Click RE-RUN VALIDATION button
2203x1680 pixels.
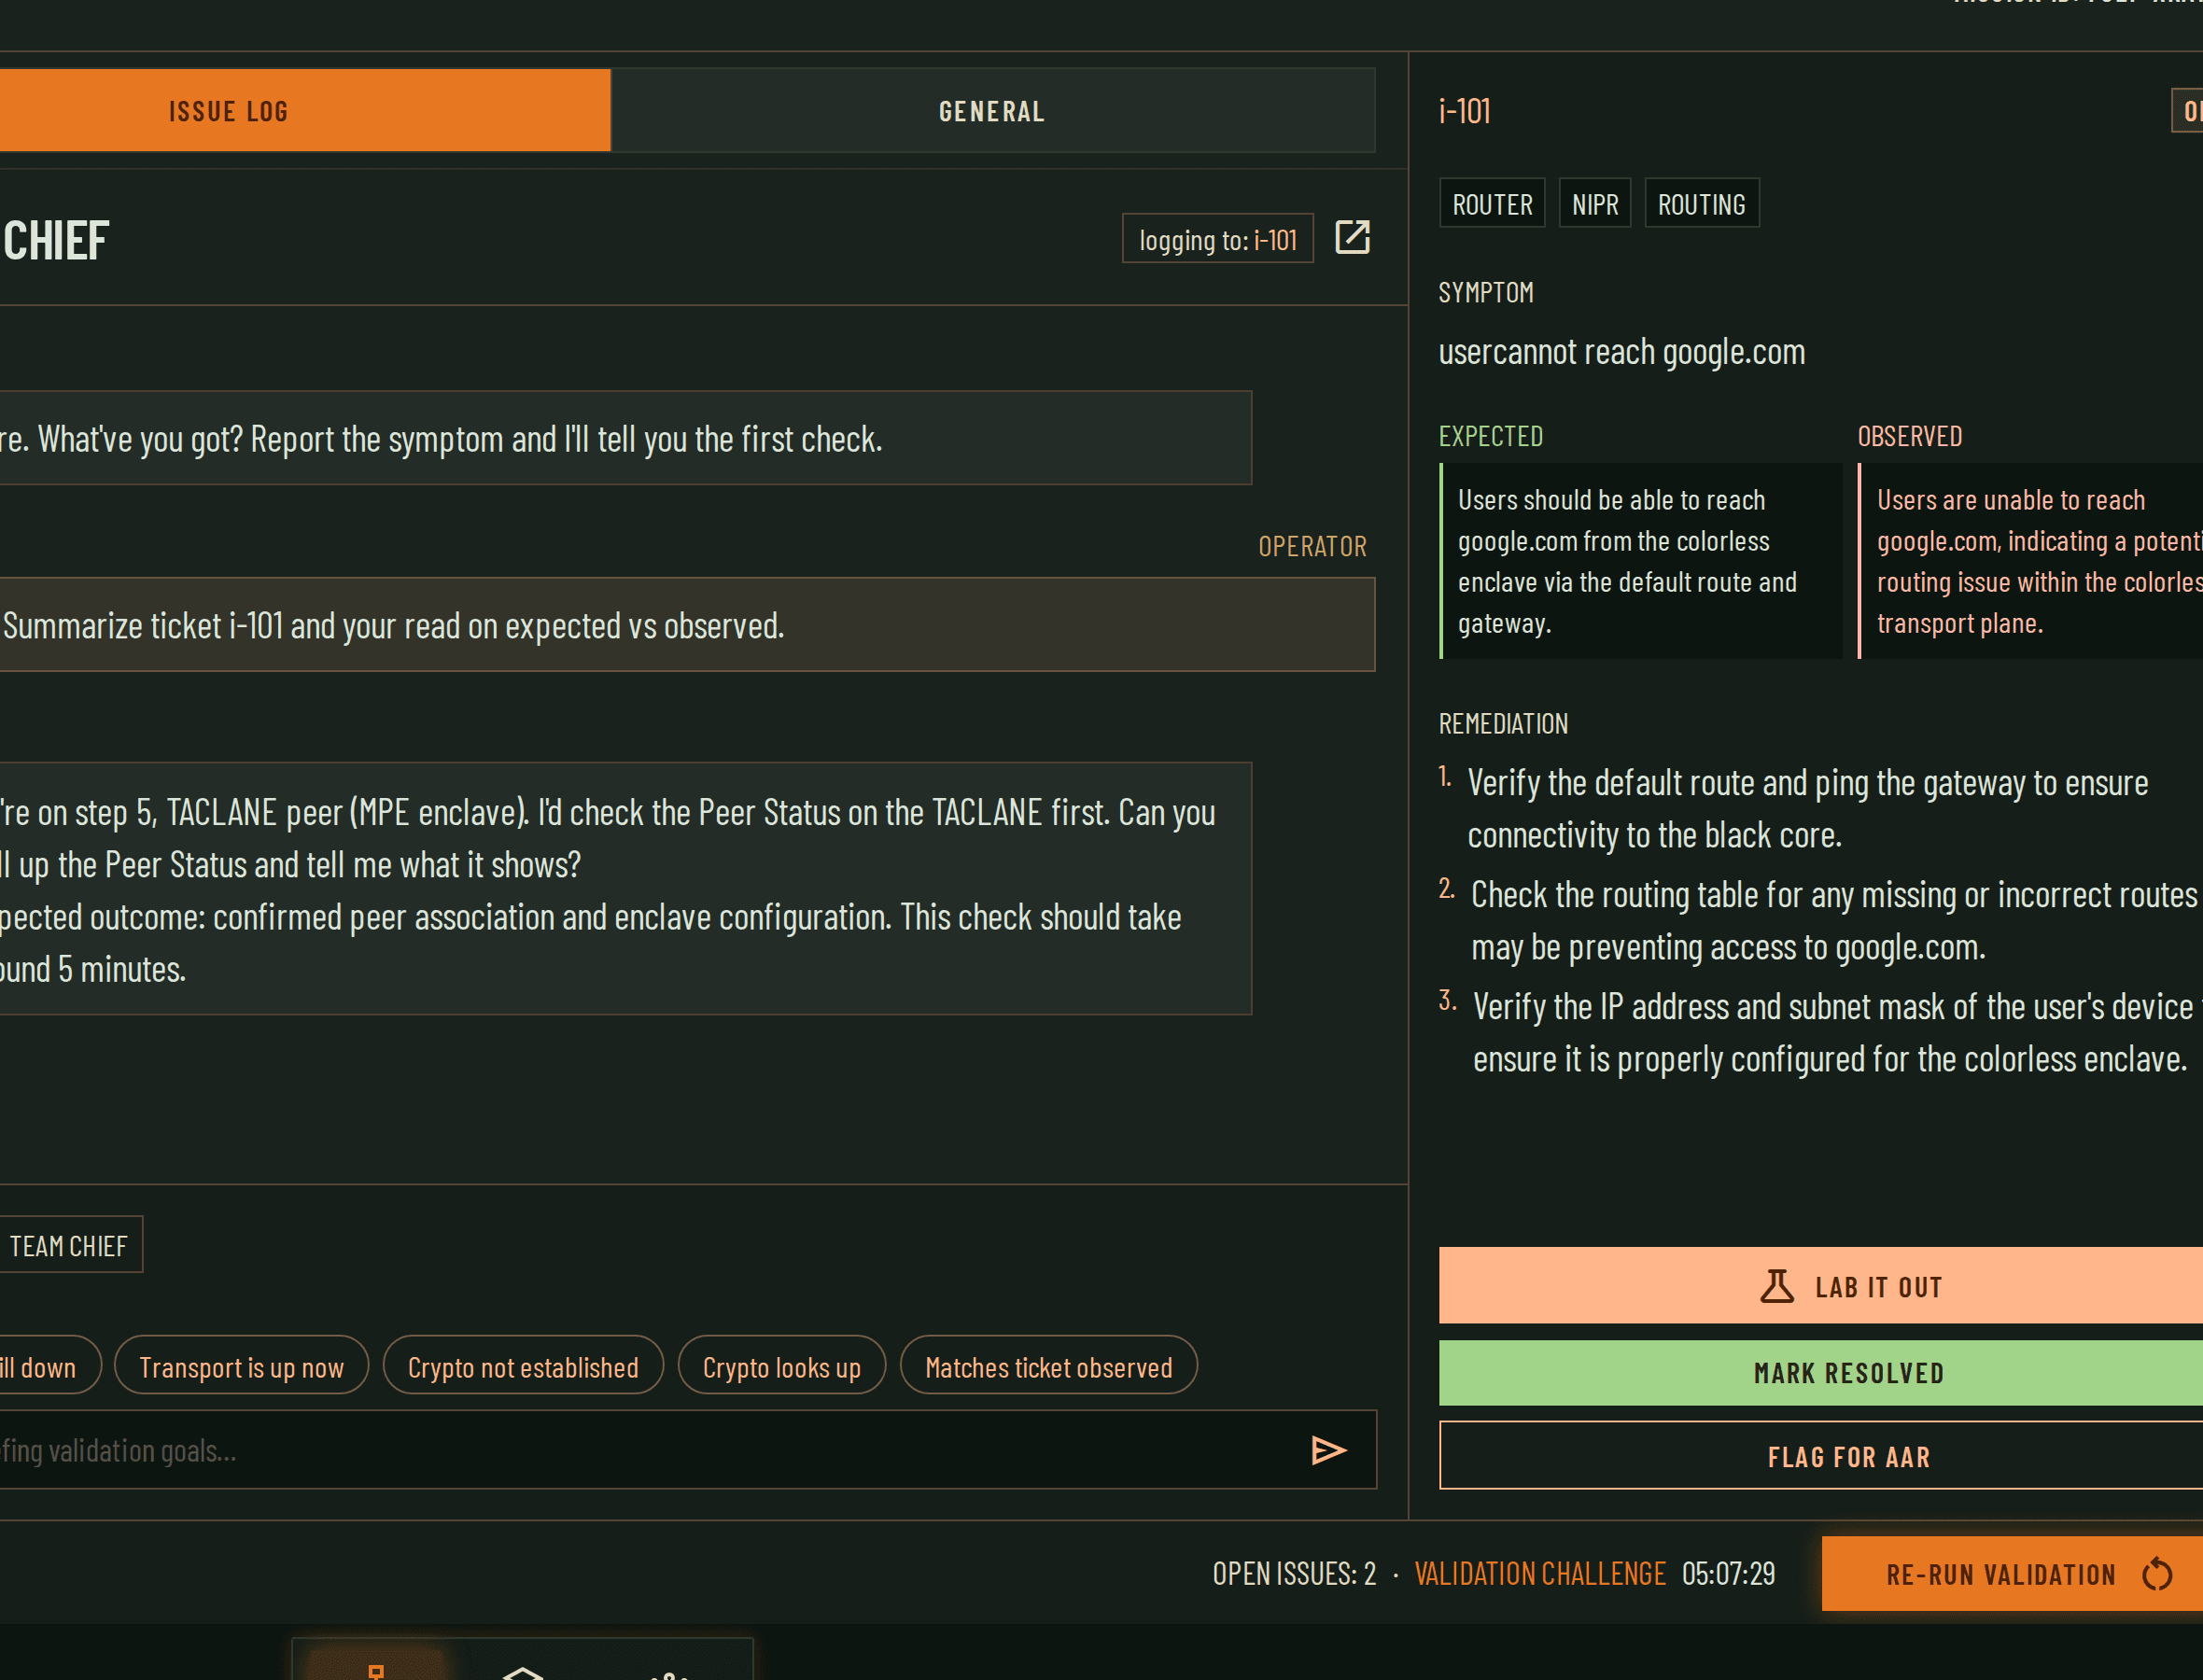coord(2012,1574)
